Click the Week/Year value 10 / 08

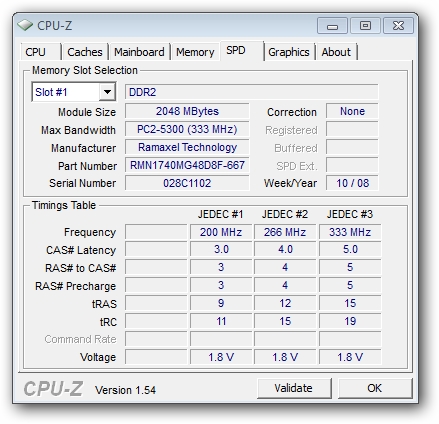coord(352,183)
